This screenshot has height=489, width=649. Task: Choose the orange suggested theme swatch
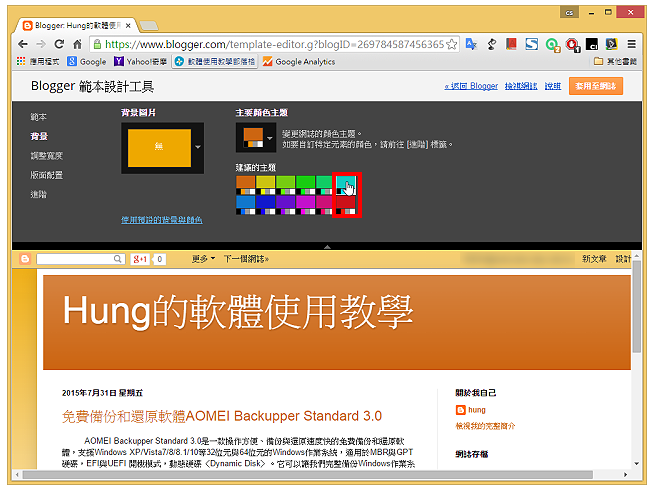tap(245, 185)
